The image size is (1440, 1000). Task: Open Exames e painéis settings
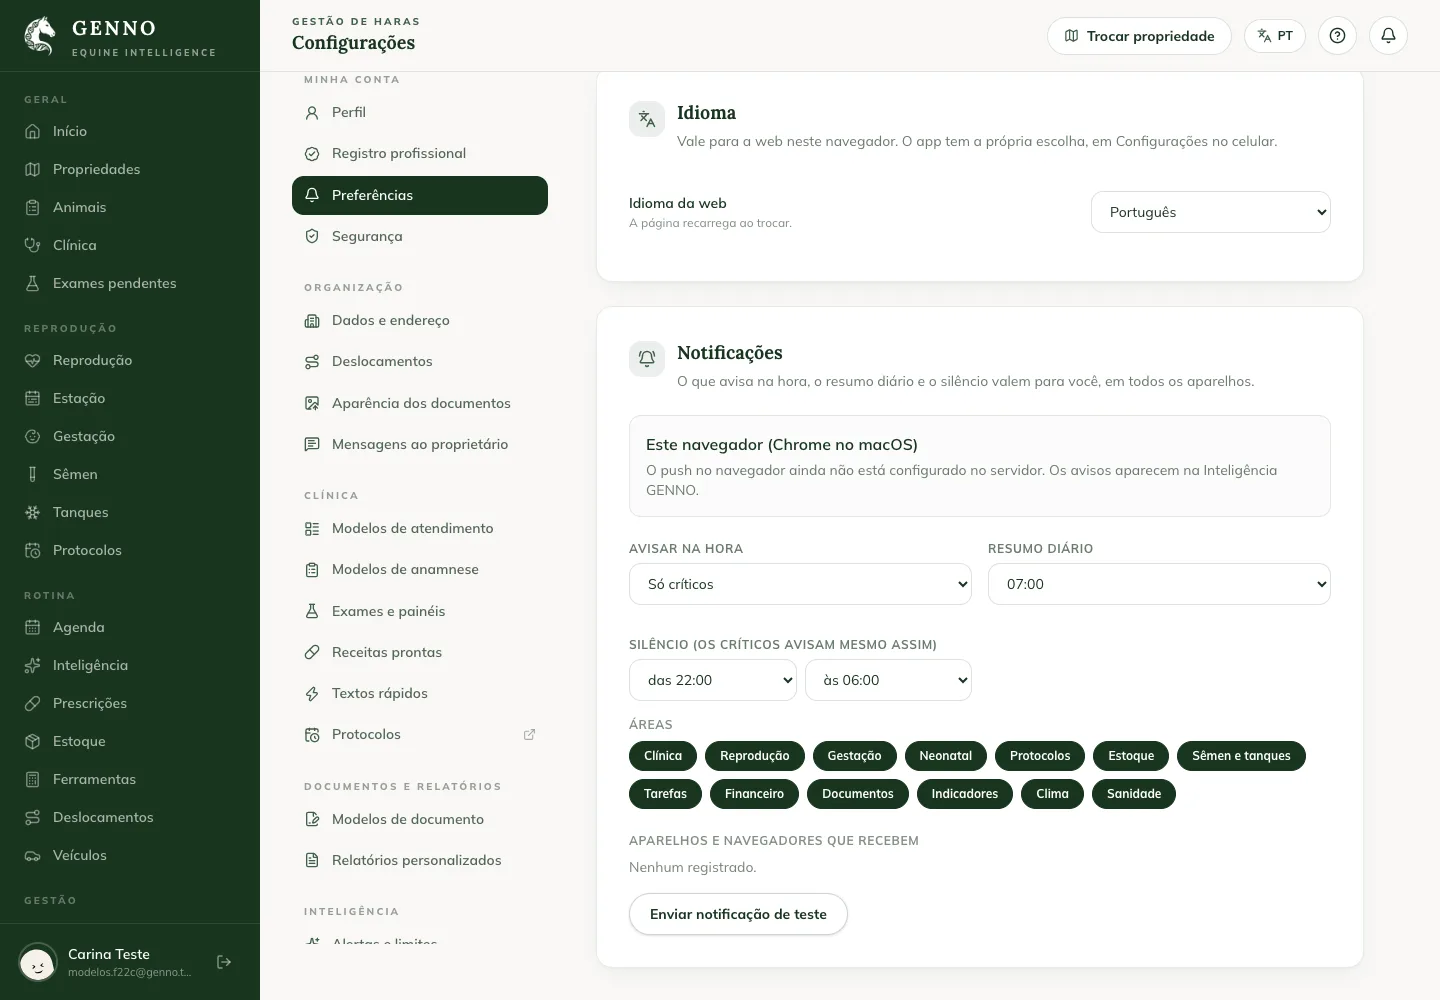point(420,612)
